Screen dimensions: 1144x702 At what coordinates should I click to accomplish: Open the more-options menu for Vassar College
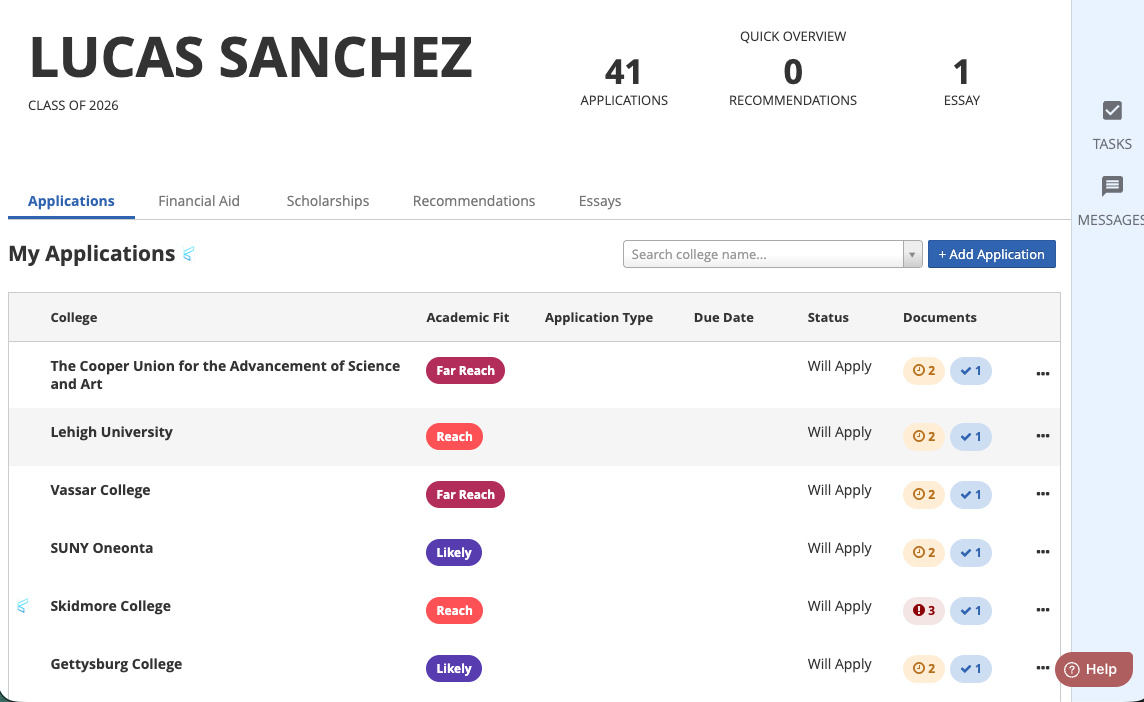click(1043, 494)
